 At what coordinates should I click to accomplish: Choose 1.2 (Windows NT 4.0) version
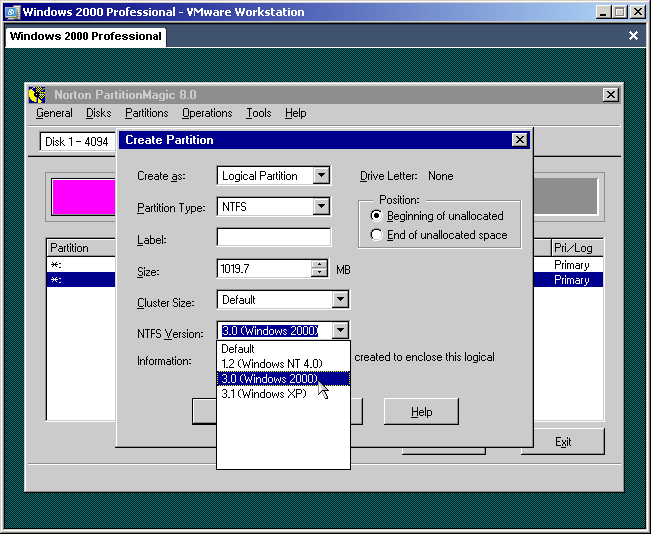click(x=283, y=364)
